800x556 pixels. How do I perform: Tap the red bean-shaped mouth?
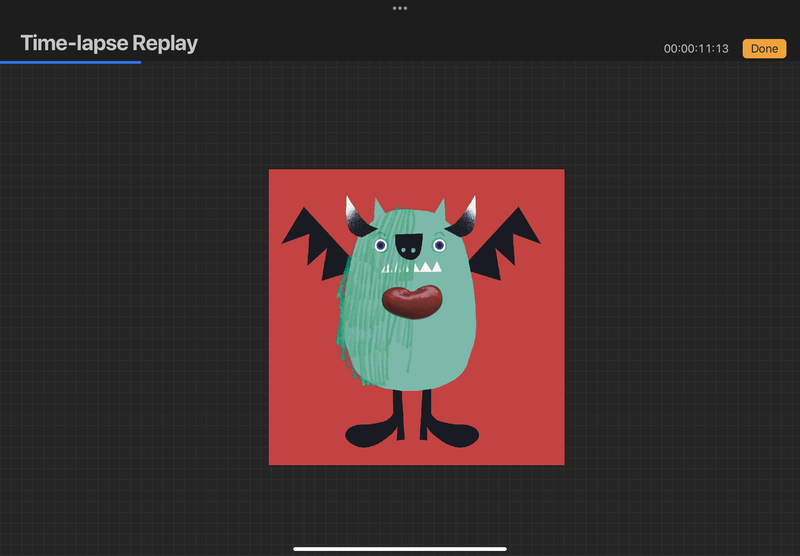point(414,301)
